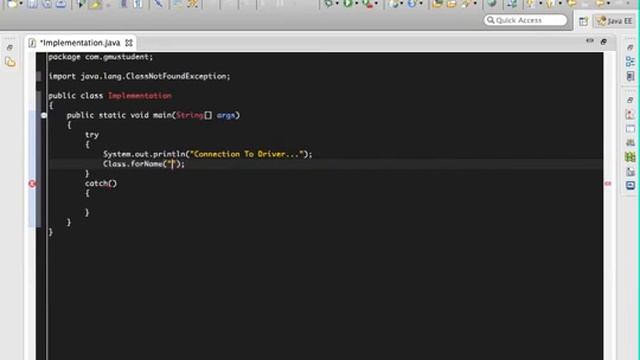
Task: Open the Package Explorer from left trim
Action: coord(10,62)
